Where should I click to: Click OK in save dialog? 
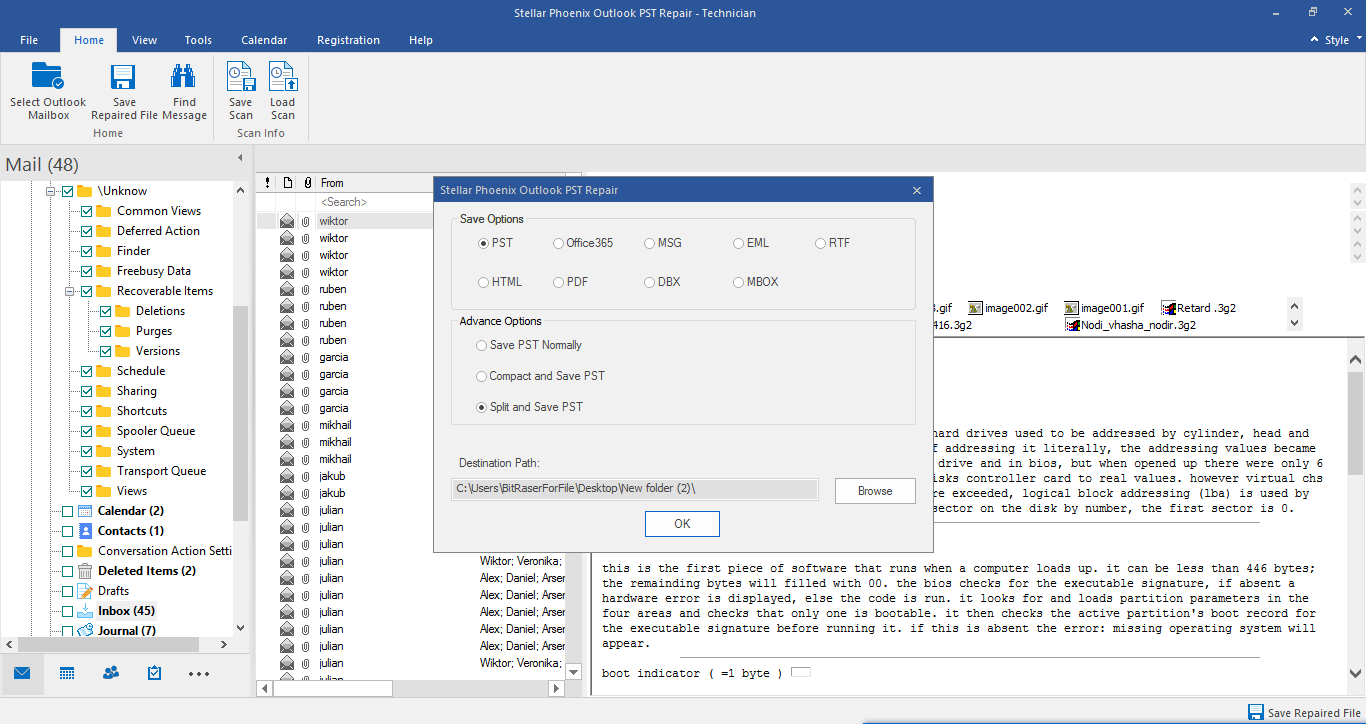tap(682, 524)
